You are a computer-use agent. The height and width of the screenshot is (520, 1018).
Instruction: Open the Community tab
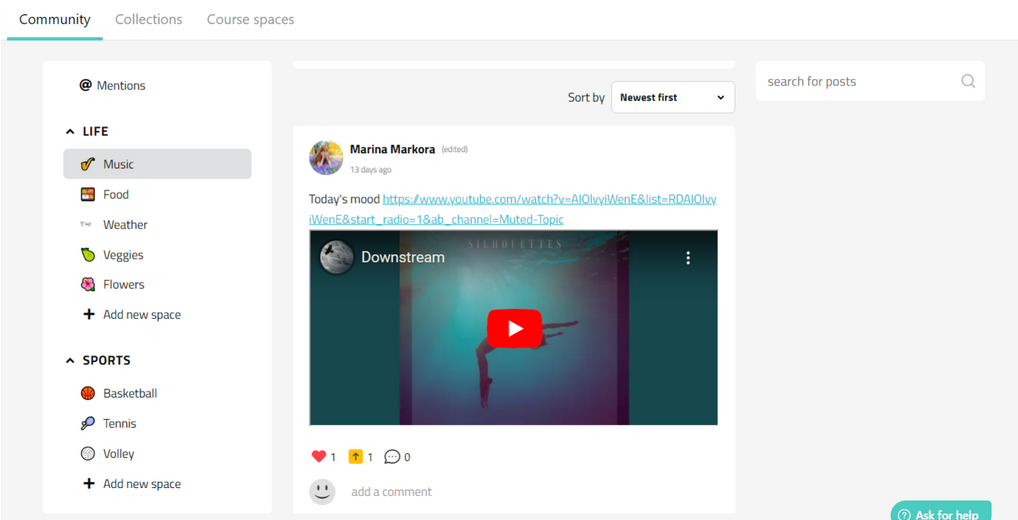point(55,19)
